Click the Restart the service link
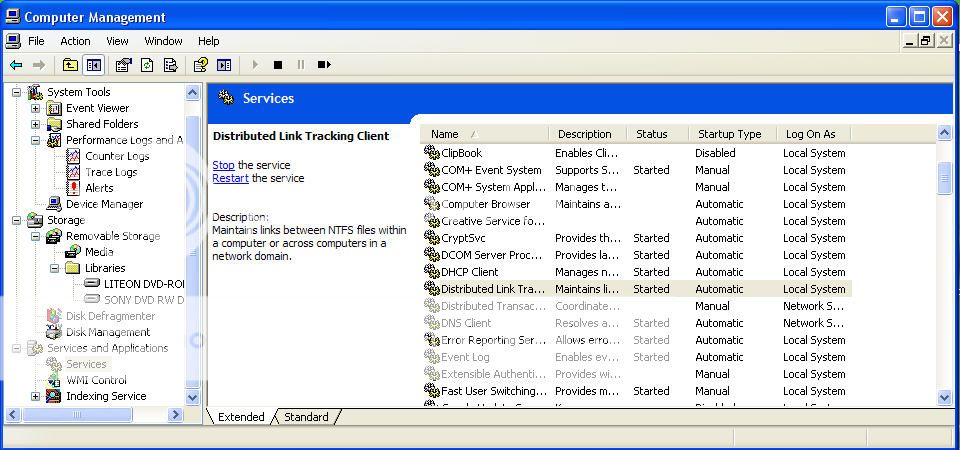 click(x=230, y=178)
